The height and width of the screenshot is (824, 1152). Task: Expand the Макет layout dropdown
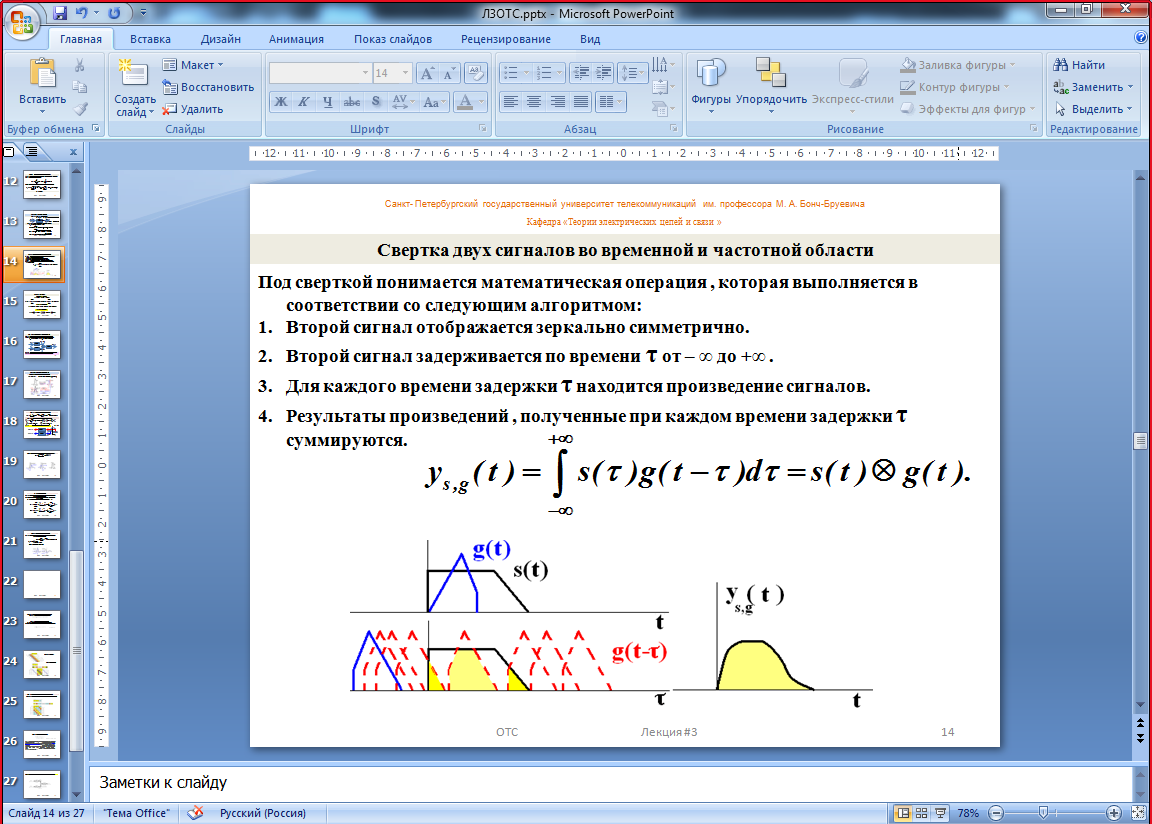click(196, 65)
